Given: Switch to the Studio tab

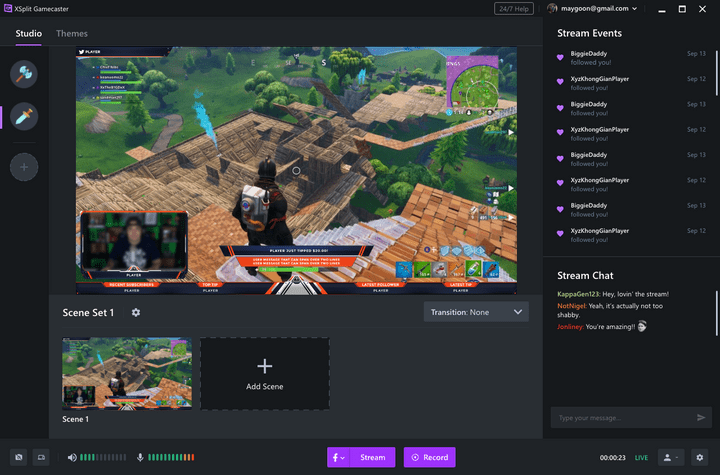Looking at the screenshot, I should click(28, 34).
